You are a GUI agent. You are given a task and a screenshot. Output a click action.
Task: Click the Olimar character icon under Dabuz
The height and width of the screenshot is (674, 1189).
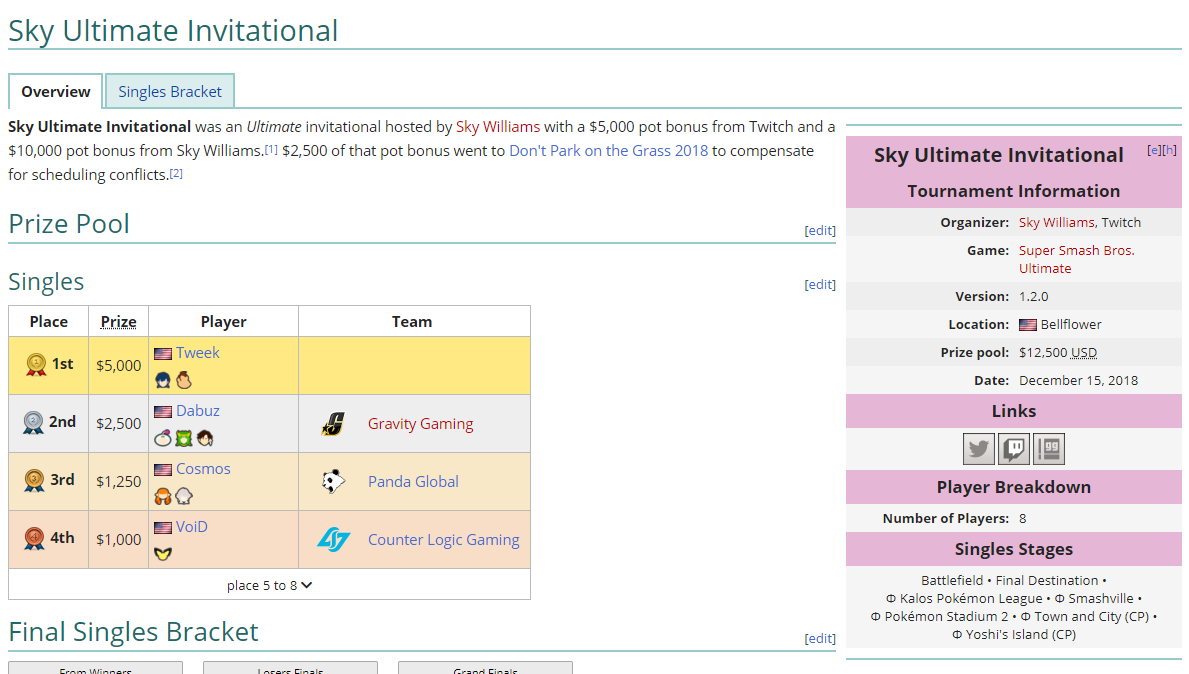[163, 437]
